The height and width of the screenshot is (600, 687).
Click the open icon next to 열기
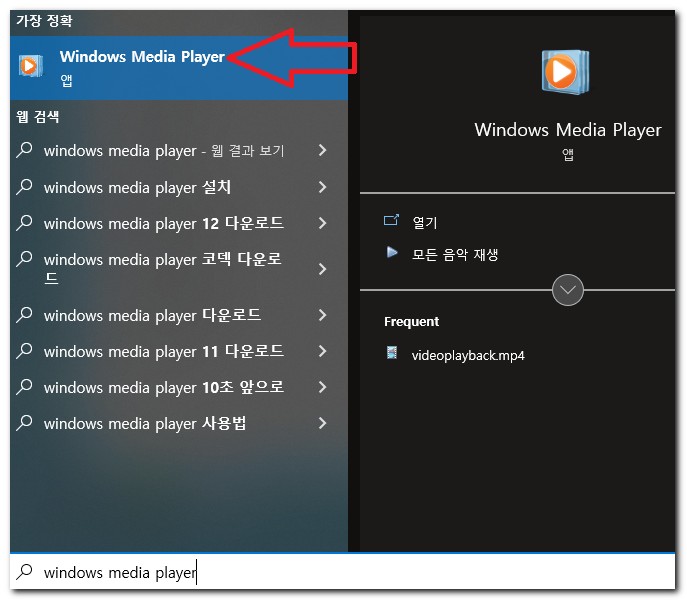coord(392,221)
